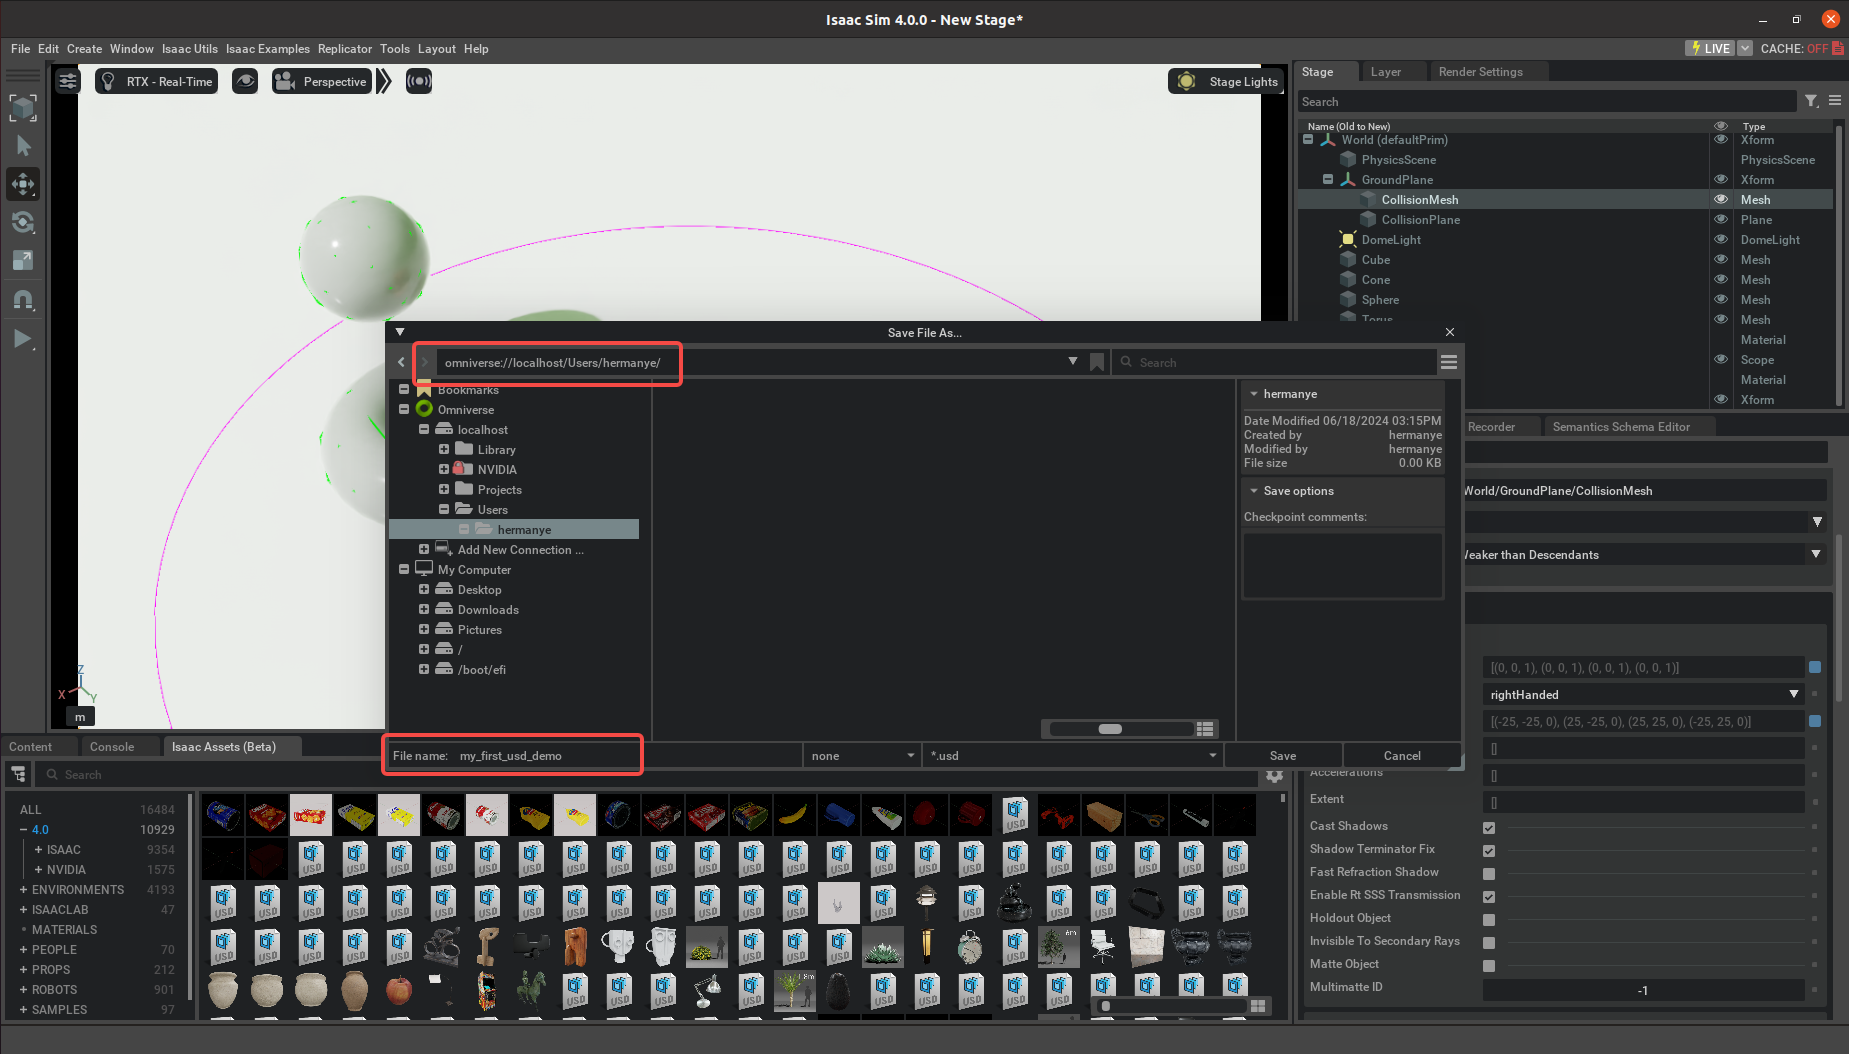Toggle visibility of DomeLight prim

[1721, 240]
